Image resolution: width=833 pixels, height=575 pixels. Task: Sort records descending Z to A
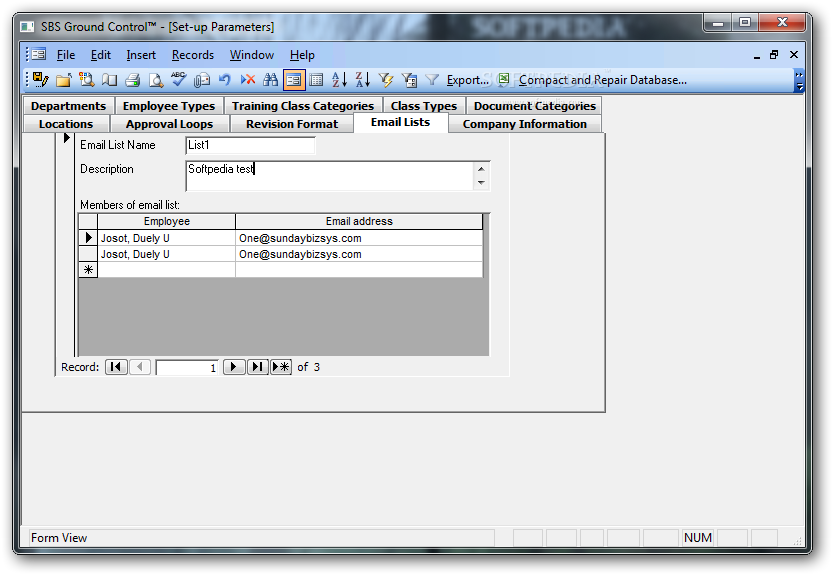tap(363, 80)
